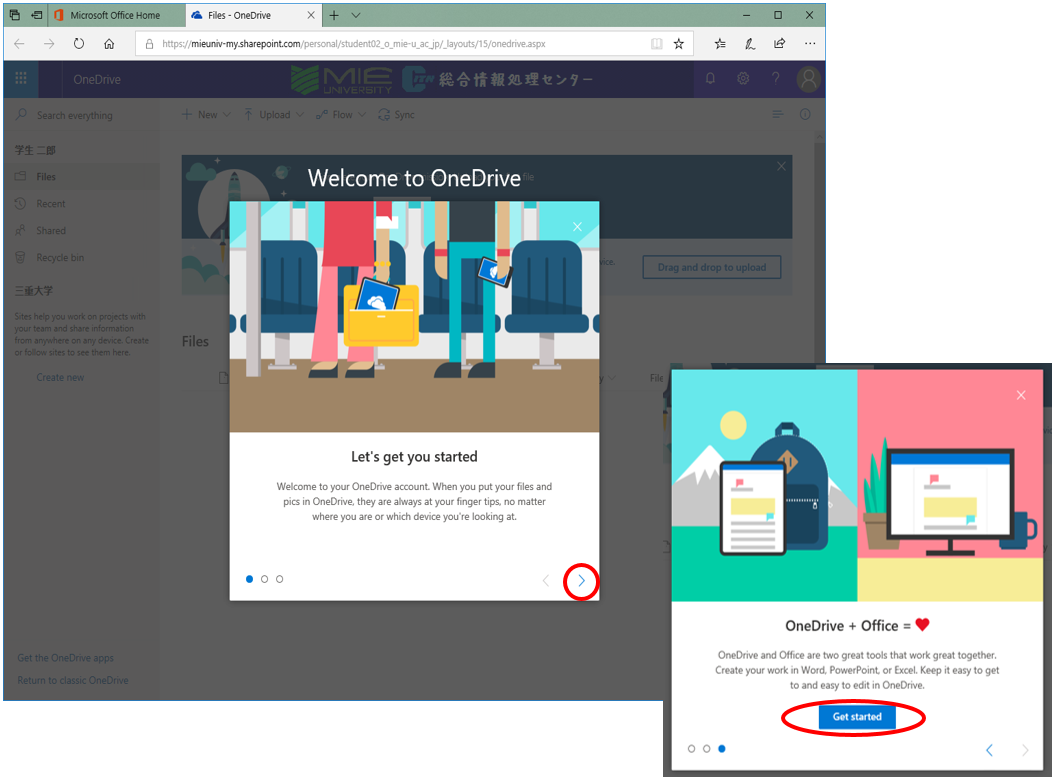This screenshot has height=777, width=1054.
Task: Click the OneDrive + Office illustration image
Action: pos(857,485)
